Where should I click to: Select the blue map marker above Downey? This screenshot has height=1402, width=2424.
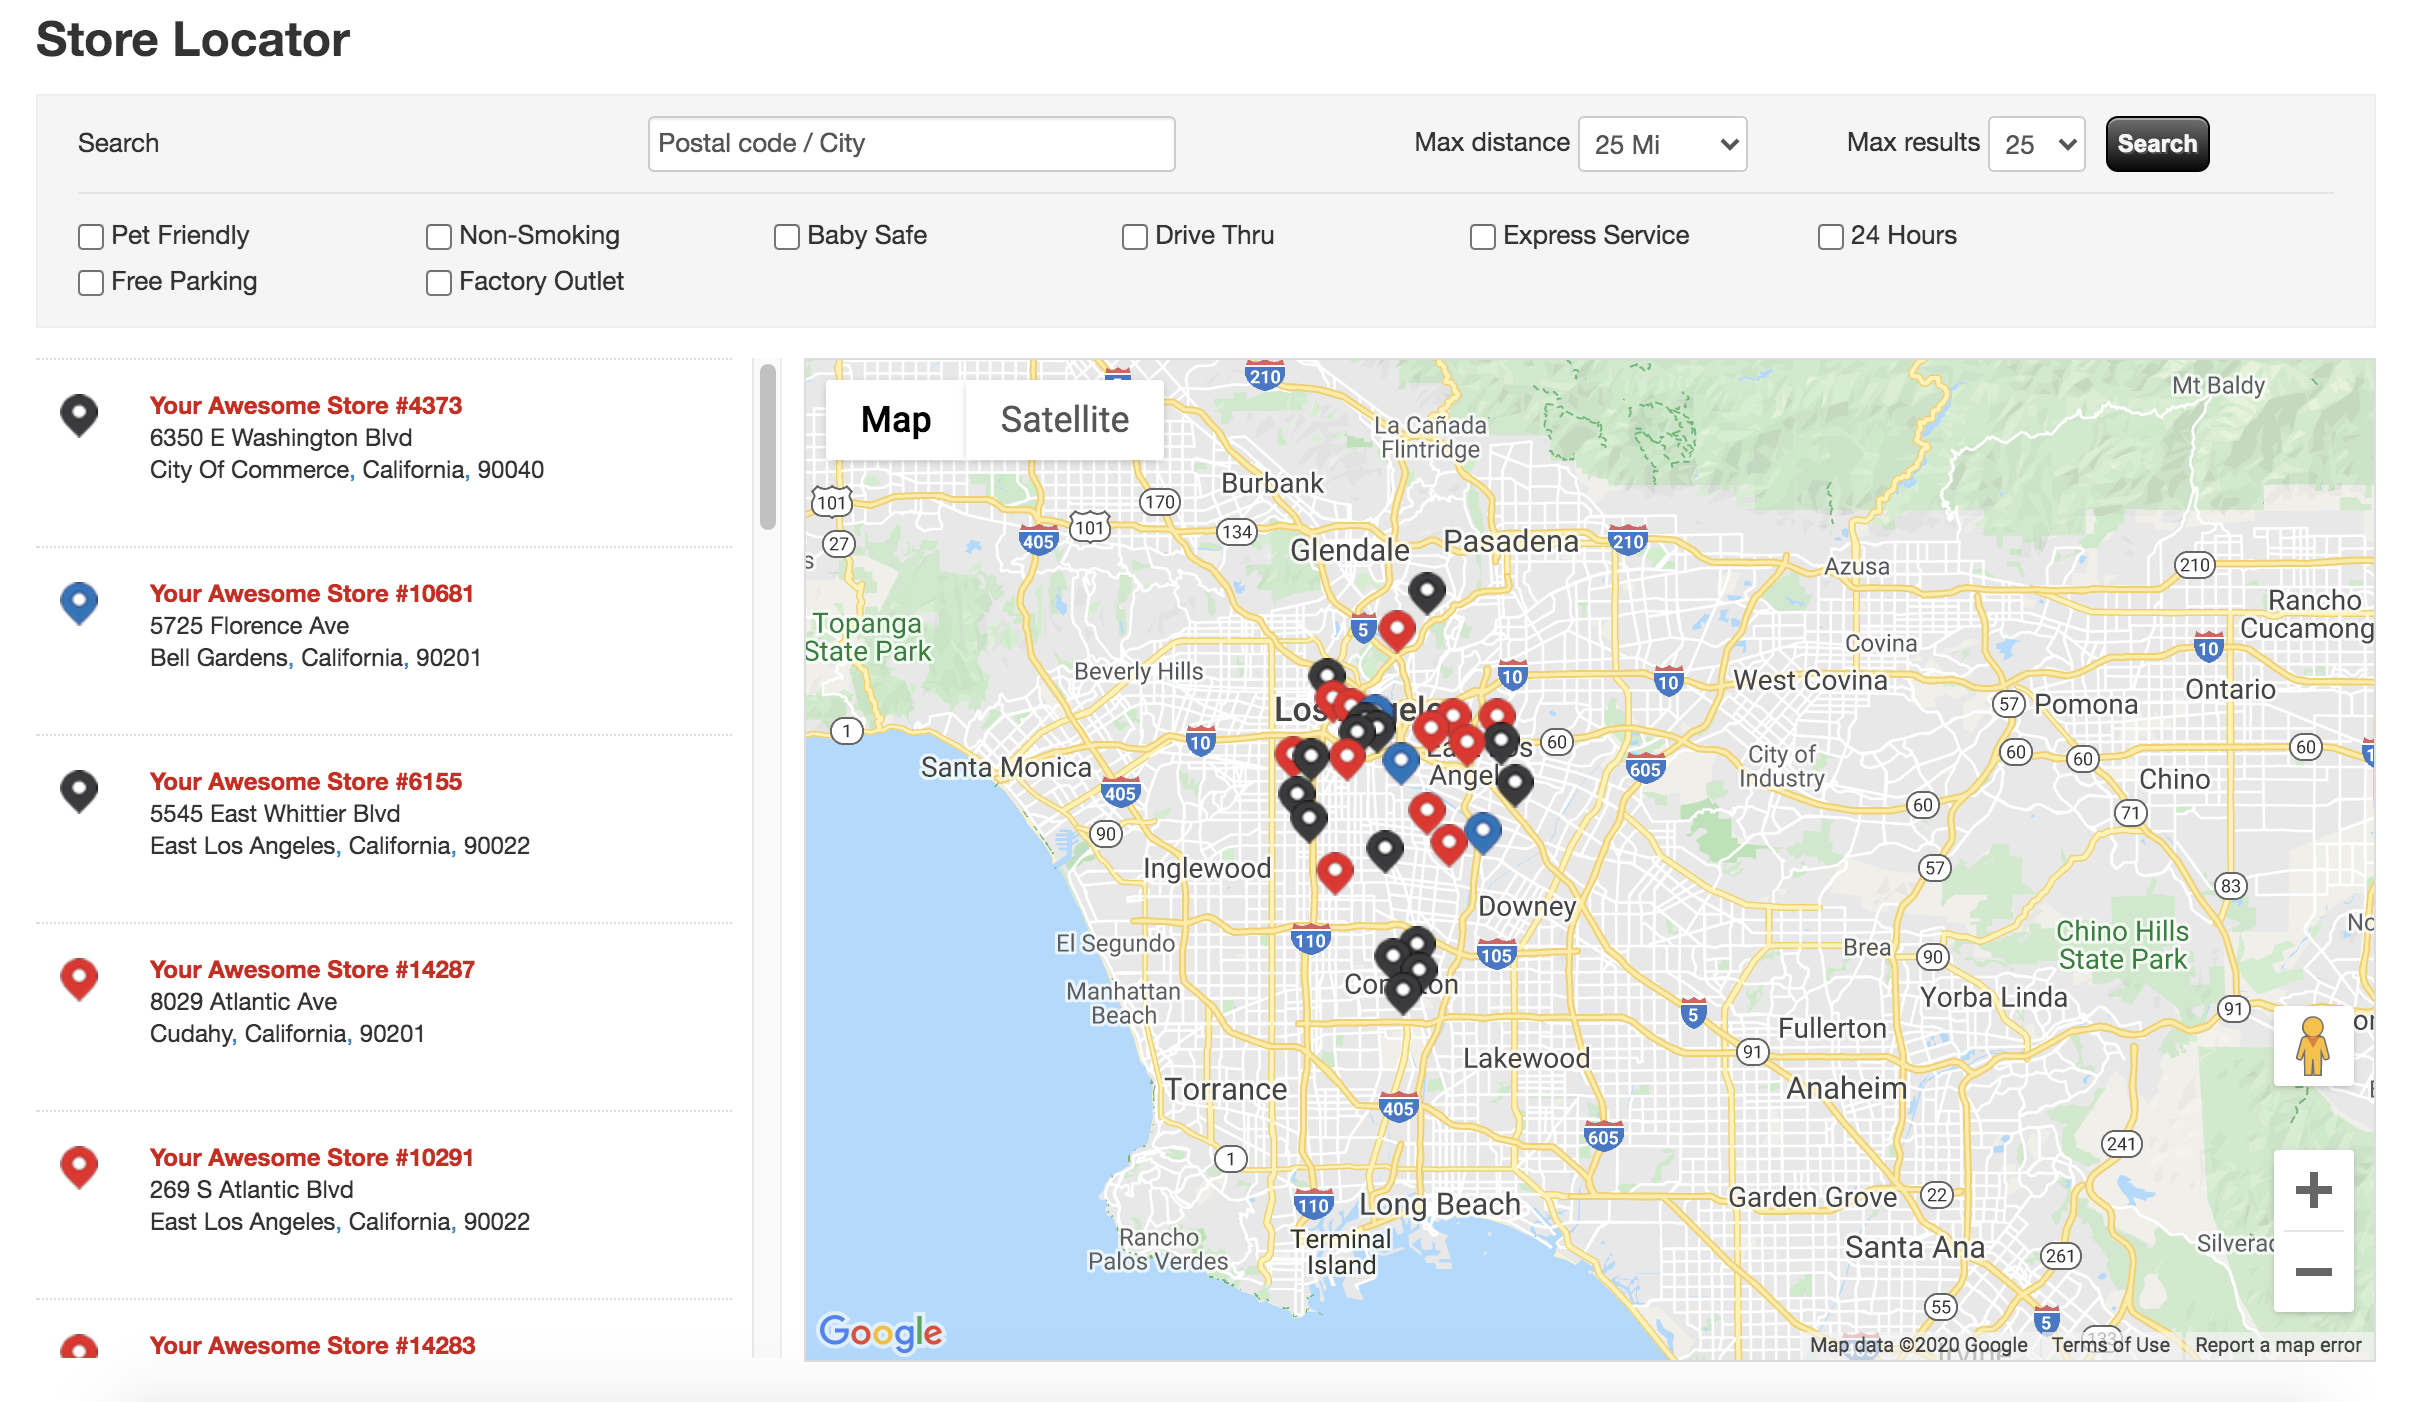click(1483, 831)
